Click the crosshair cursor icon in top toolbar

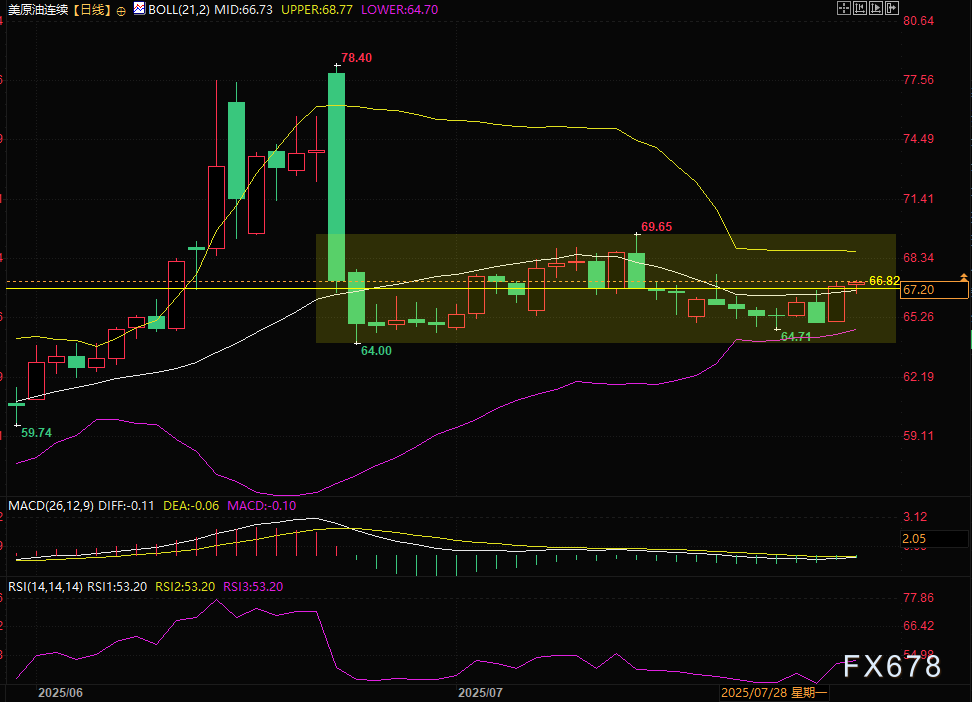click(x=842, y=9)
